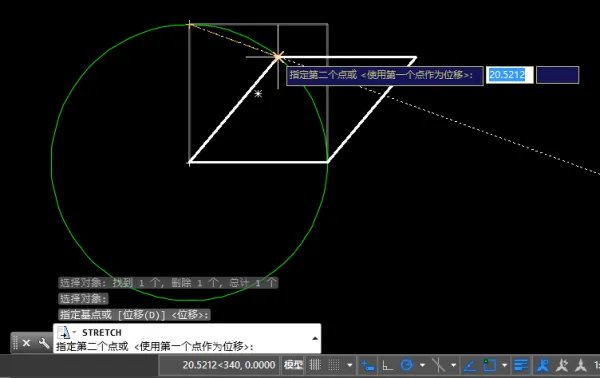Click the STRETCH command icon
The image size is (600, 378).
[64, 332]
